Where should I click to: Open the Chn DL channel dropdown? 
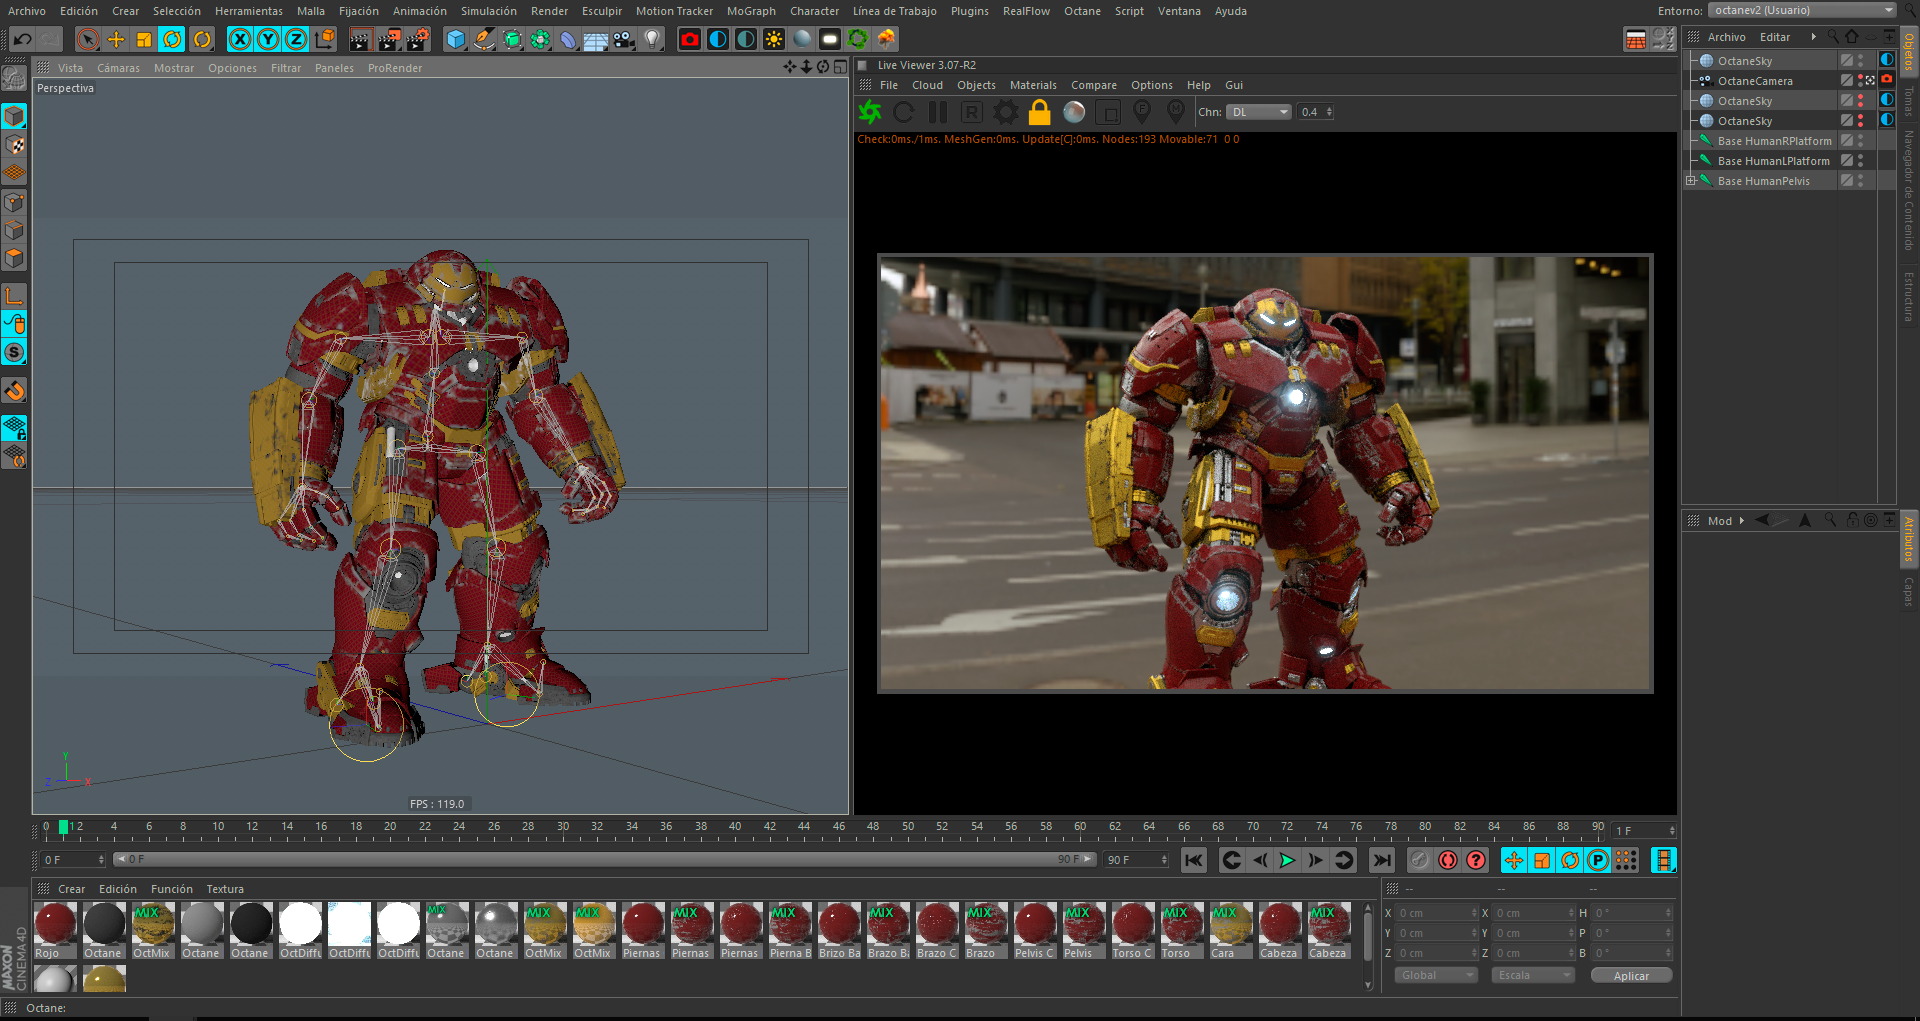coord(1257,112)
